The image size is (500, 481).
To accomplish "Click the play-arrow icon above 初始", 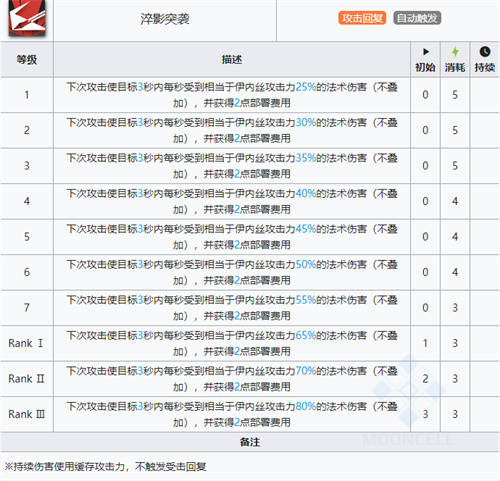I will [x=426, y=52].
